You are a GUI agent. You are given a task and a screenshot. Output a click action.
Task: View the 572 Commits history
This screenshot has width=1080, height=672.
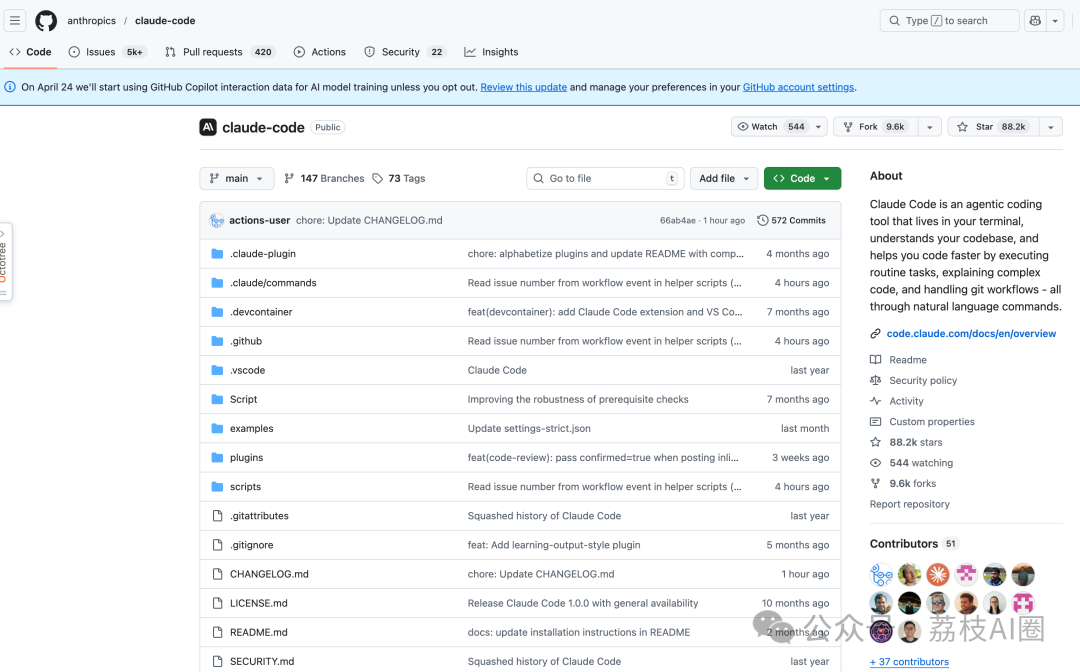[x=791, y=220]
